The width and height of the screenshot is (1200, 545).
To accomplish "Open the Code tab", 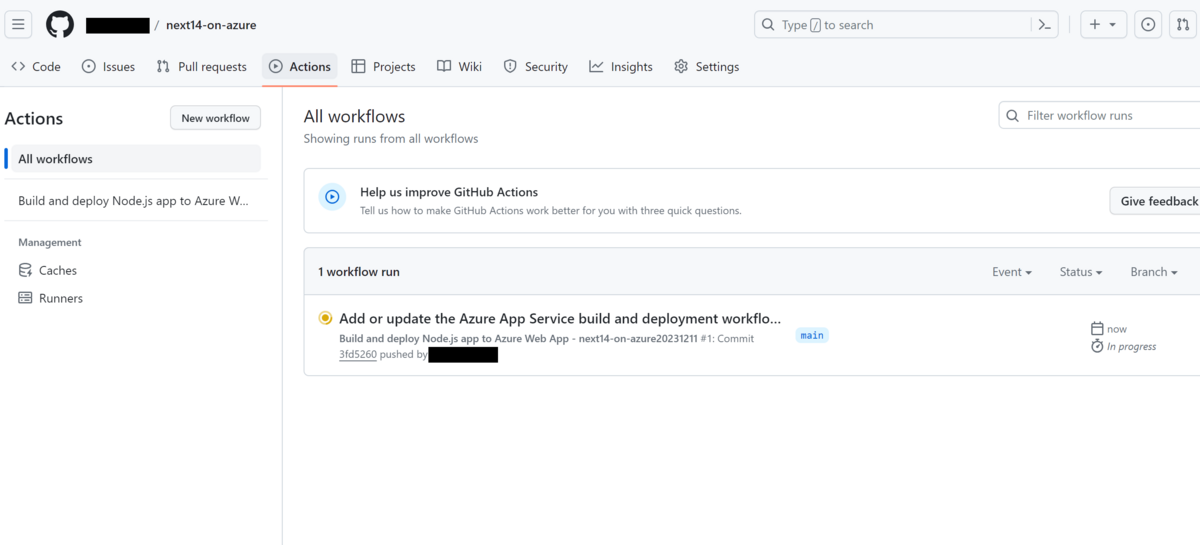I will pos(36,67).
